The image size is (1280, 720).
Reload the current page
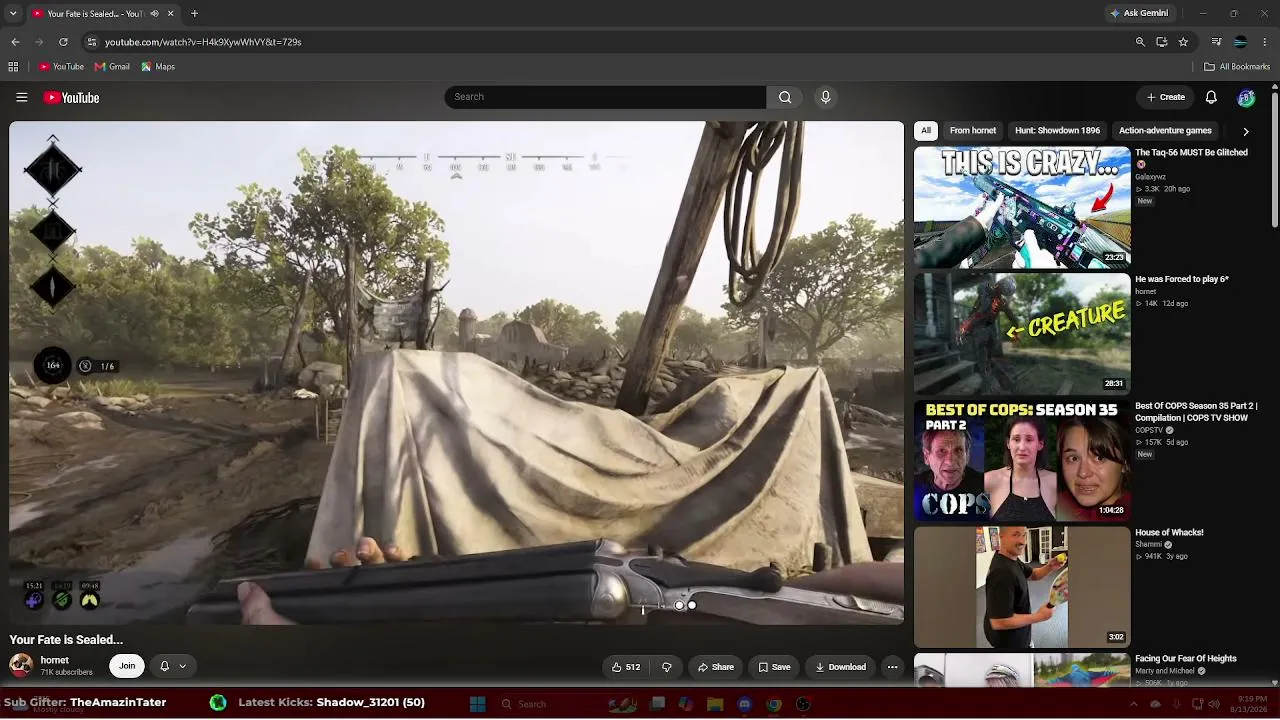tap(63, 42)
